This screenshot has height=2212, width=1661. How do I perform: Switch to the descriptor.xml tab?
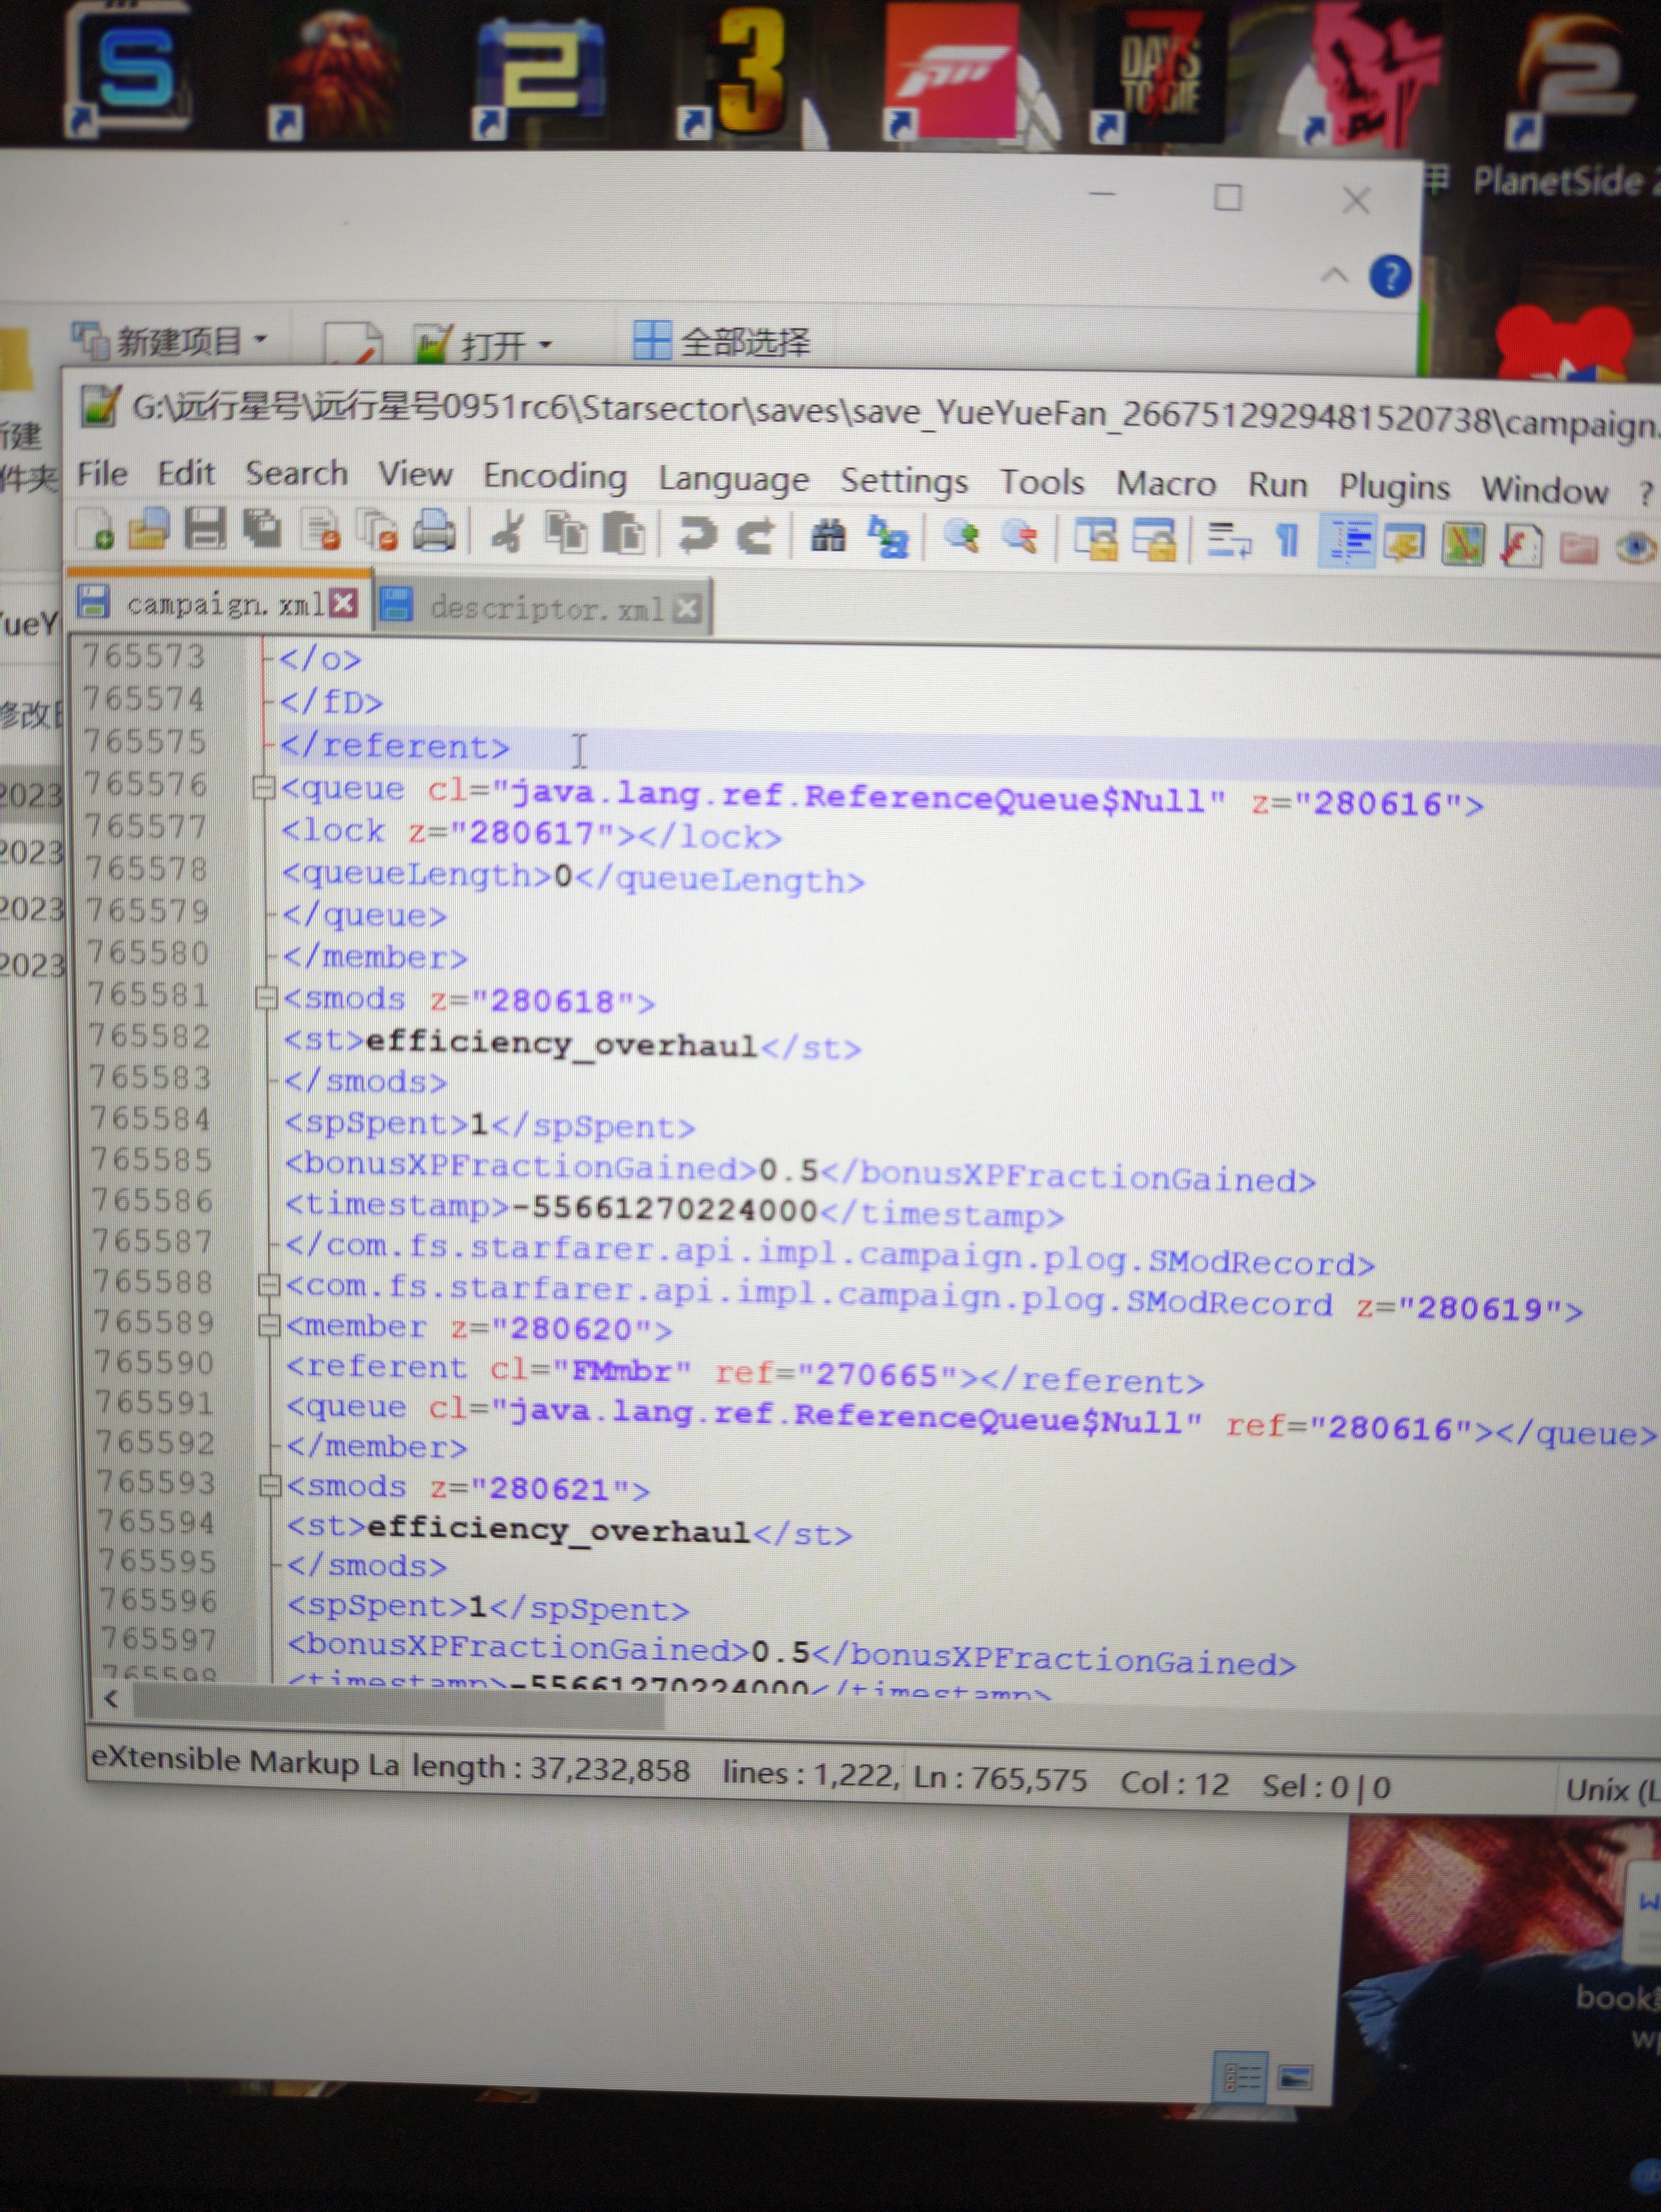tap(546, 607)
